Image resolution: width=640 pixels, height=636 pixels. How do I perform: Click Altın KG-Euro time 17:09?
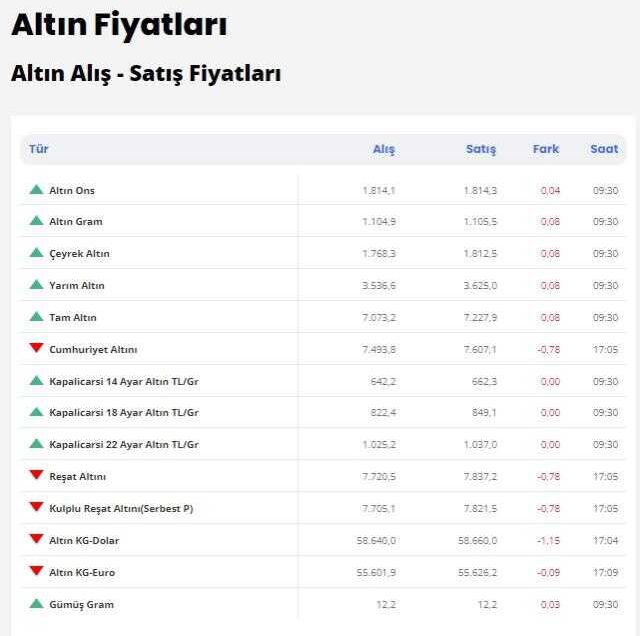click(x=605, y=572)
